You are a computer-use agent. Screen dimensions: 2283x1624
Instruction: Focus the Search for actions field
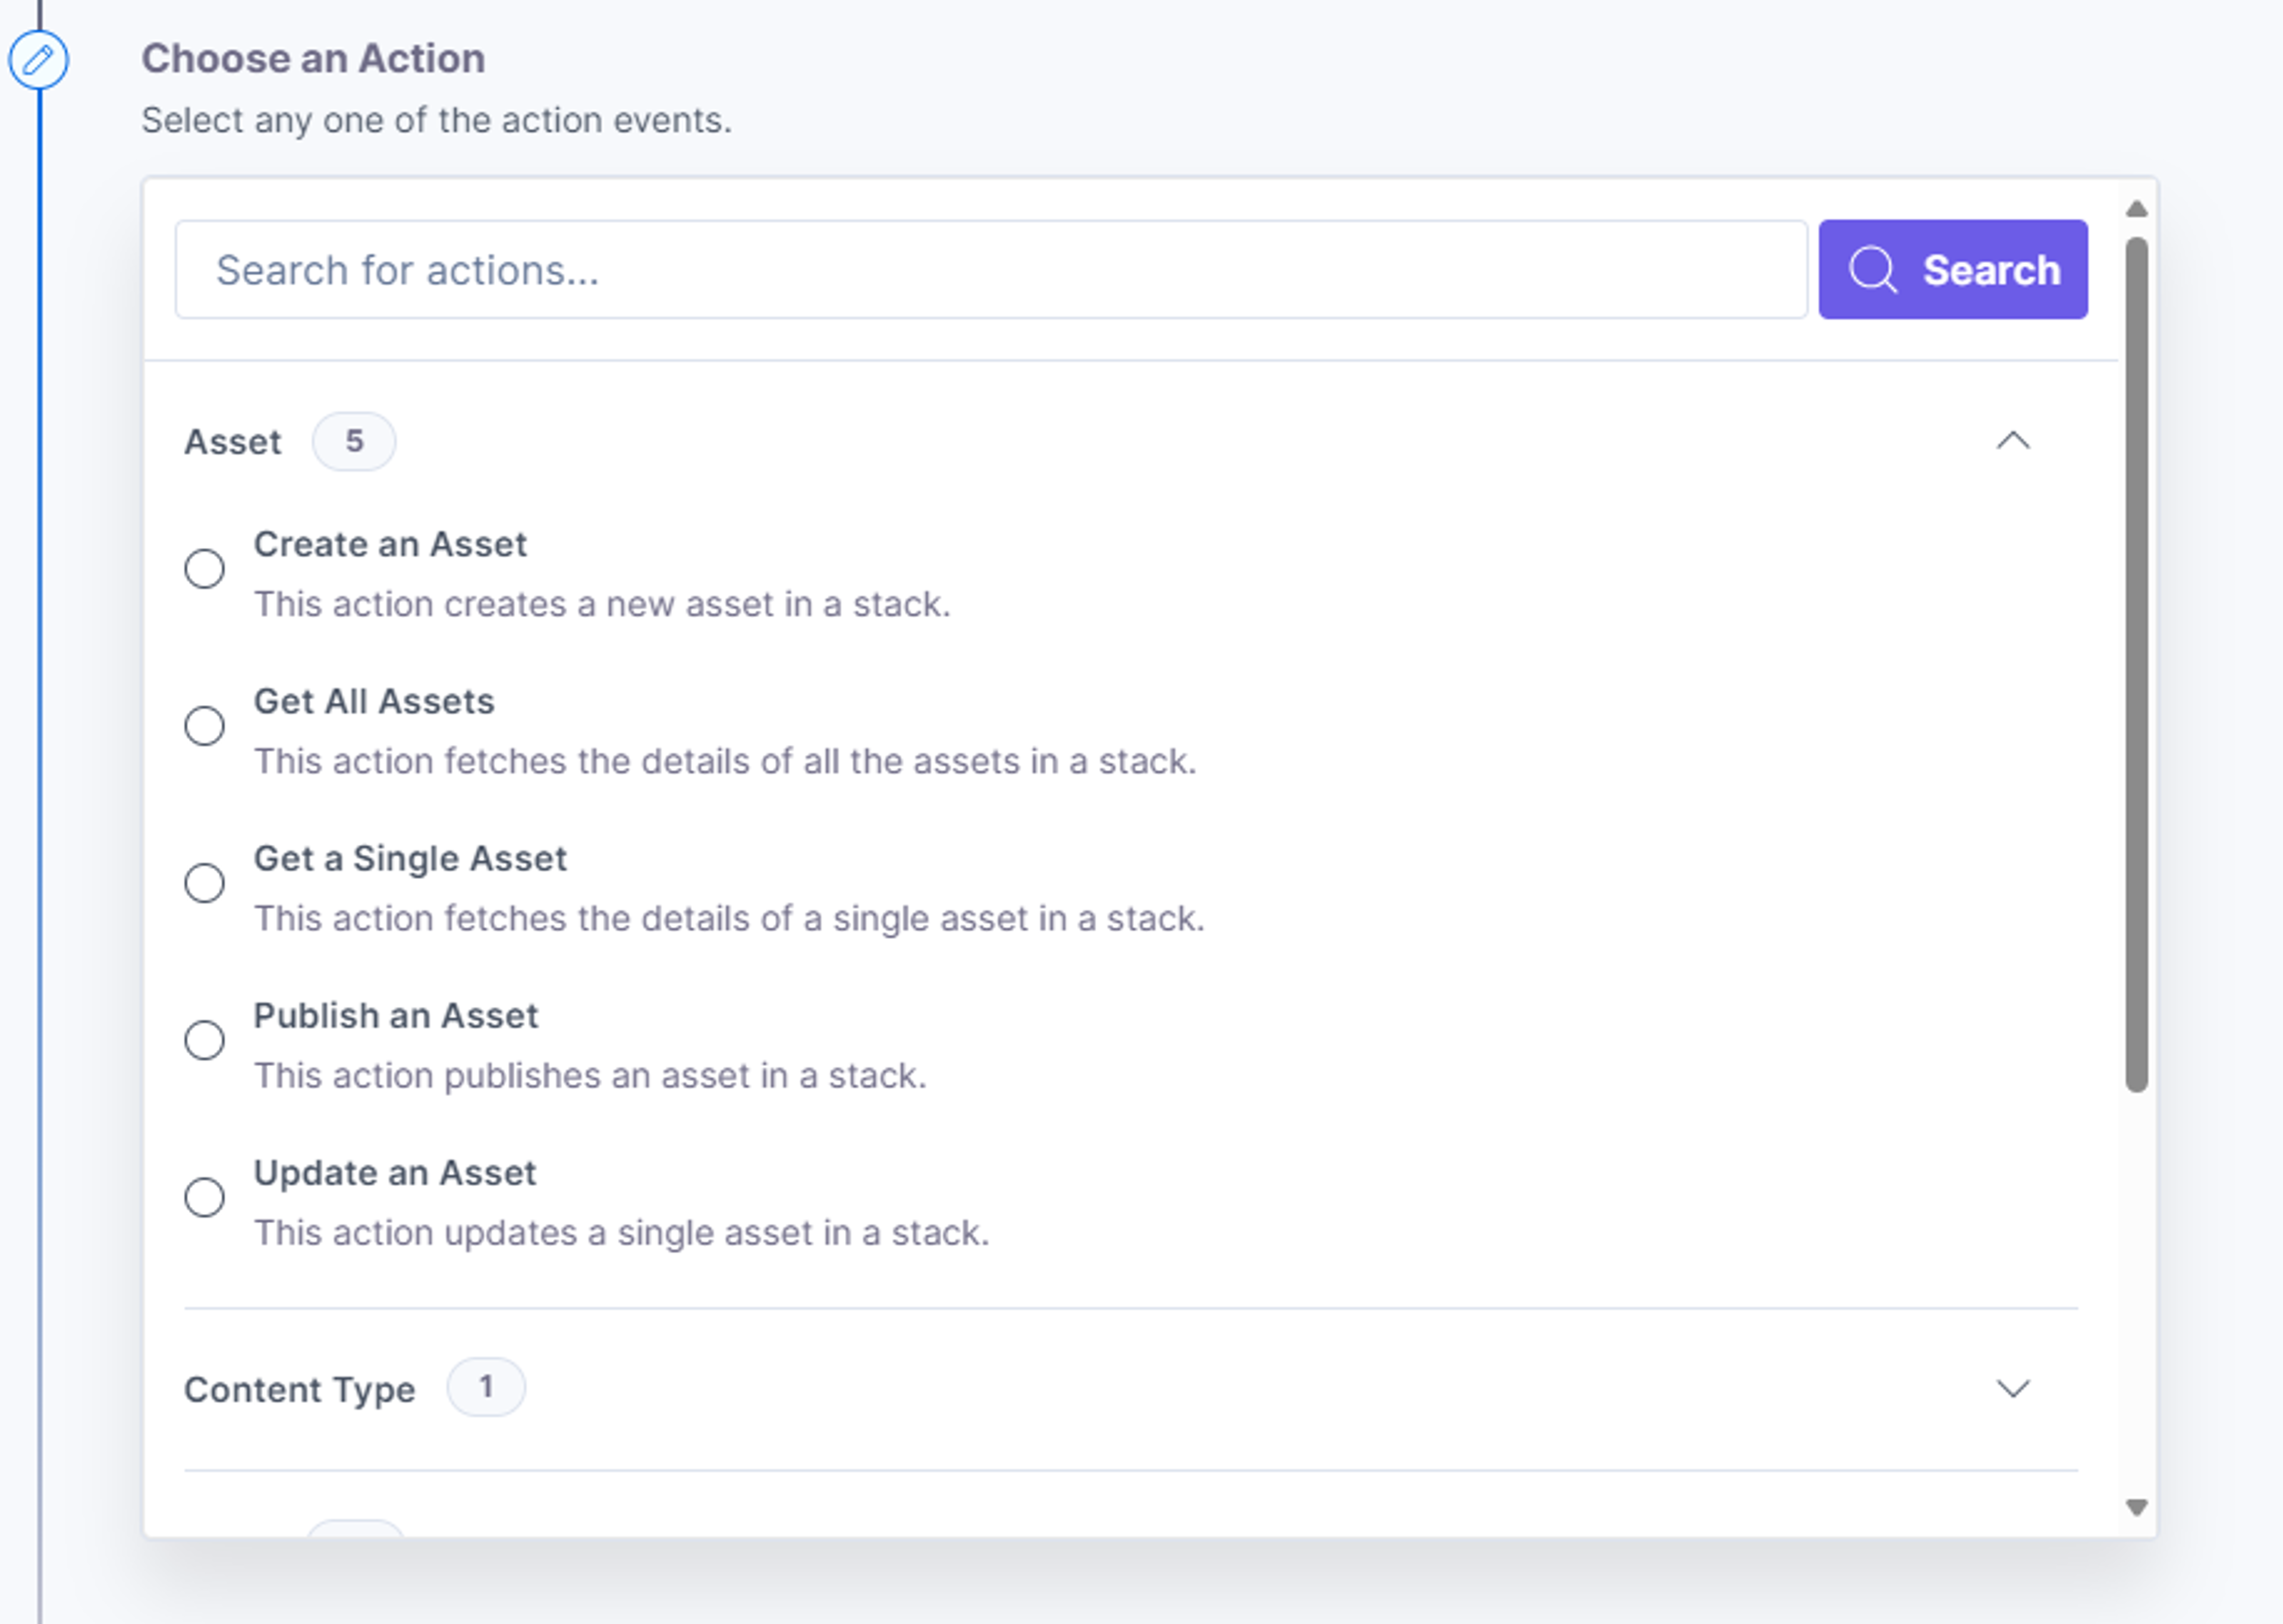pyautogui.click(x=990, y=269)
